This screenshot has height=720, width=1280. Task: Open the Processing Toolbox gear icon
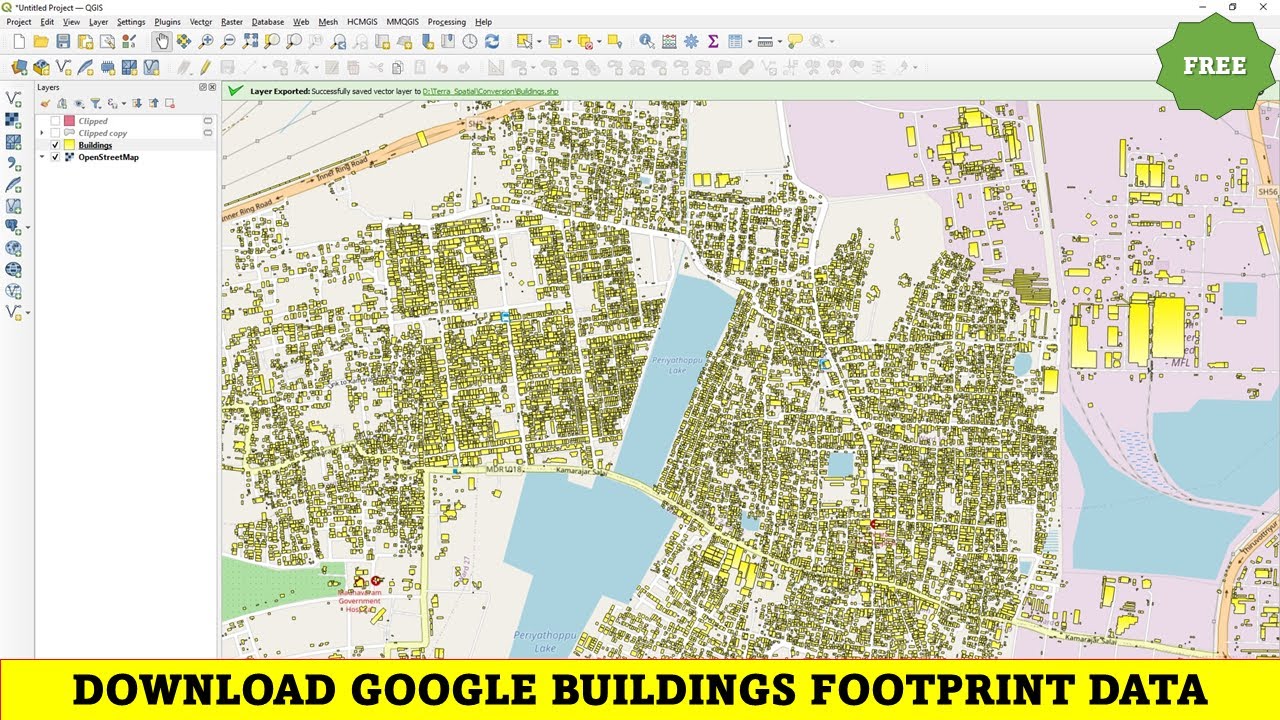click(x=691, y=41)
